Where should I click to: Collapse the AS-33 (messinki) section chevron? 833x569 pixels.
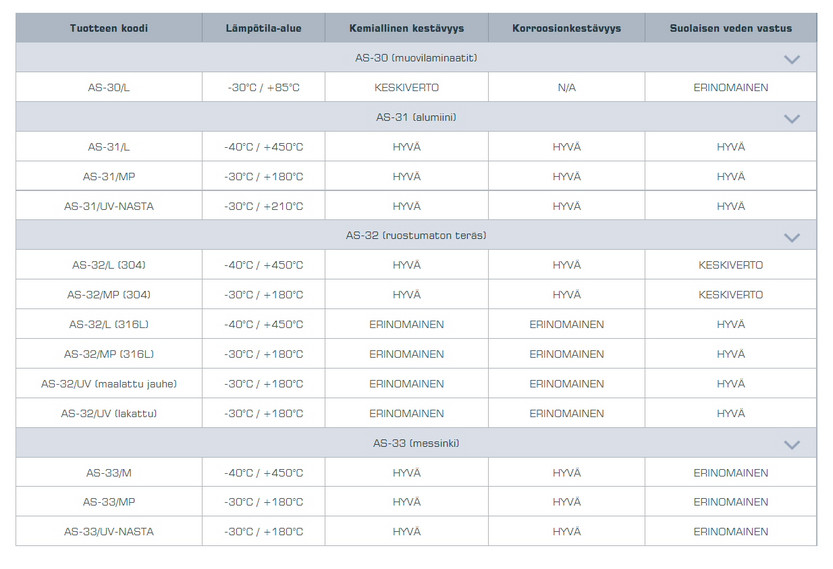coord(792,444)
